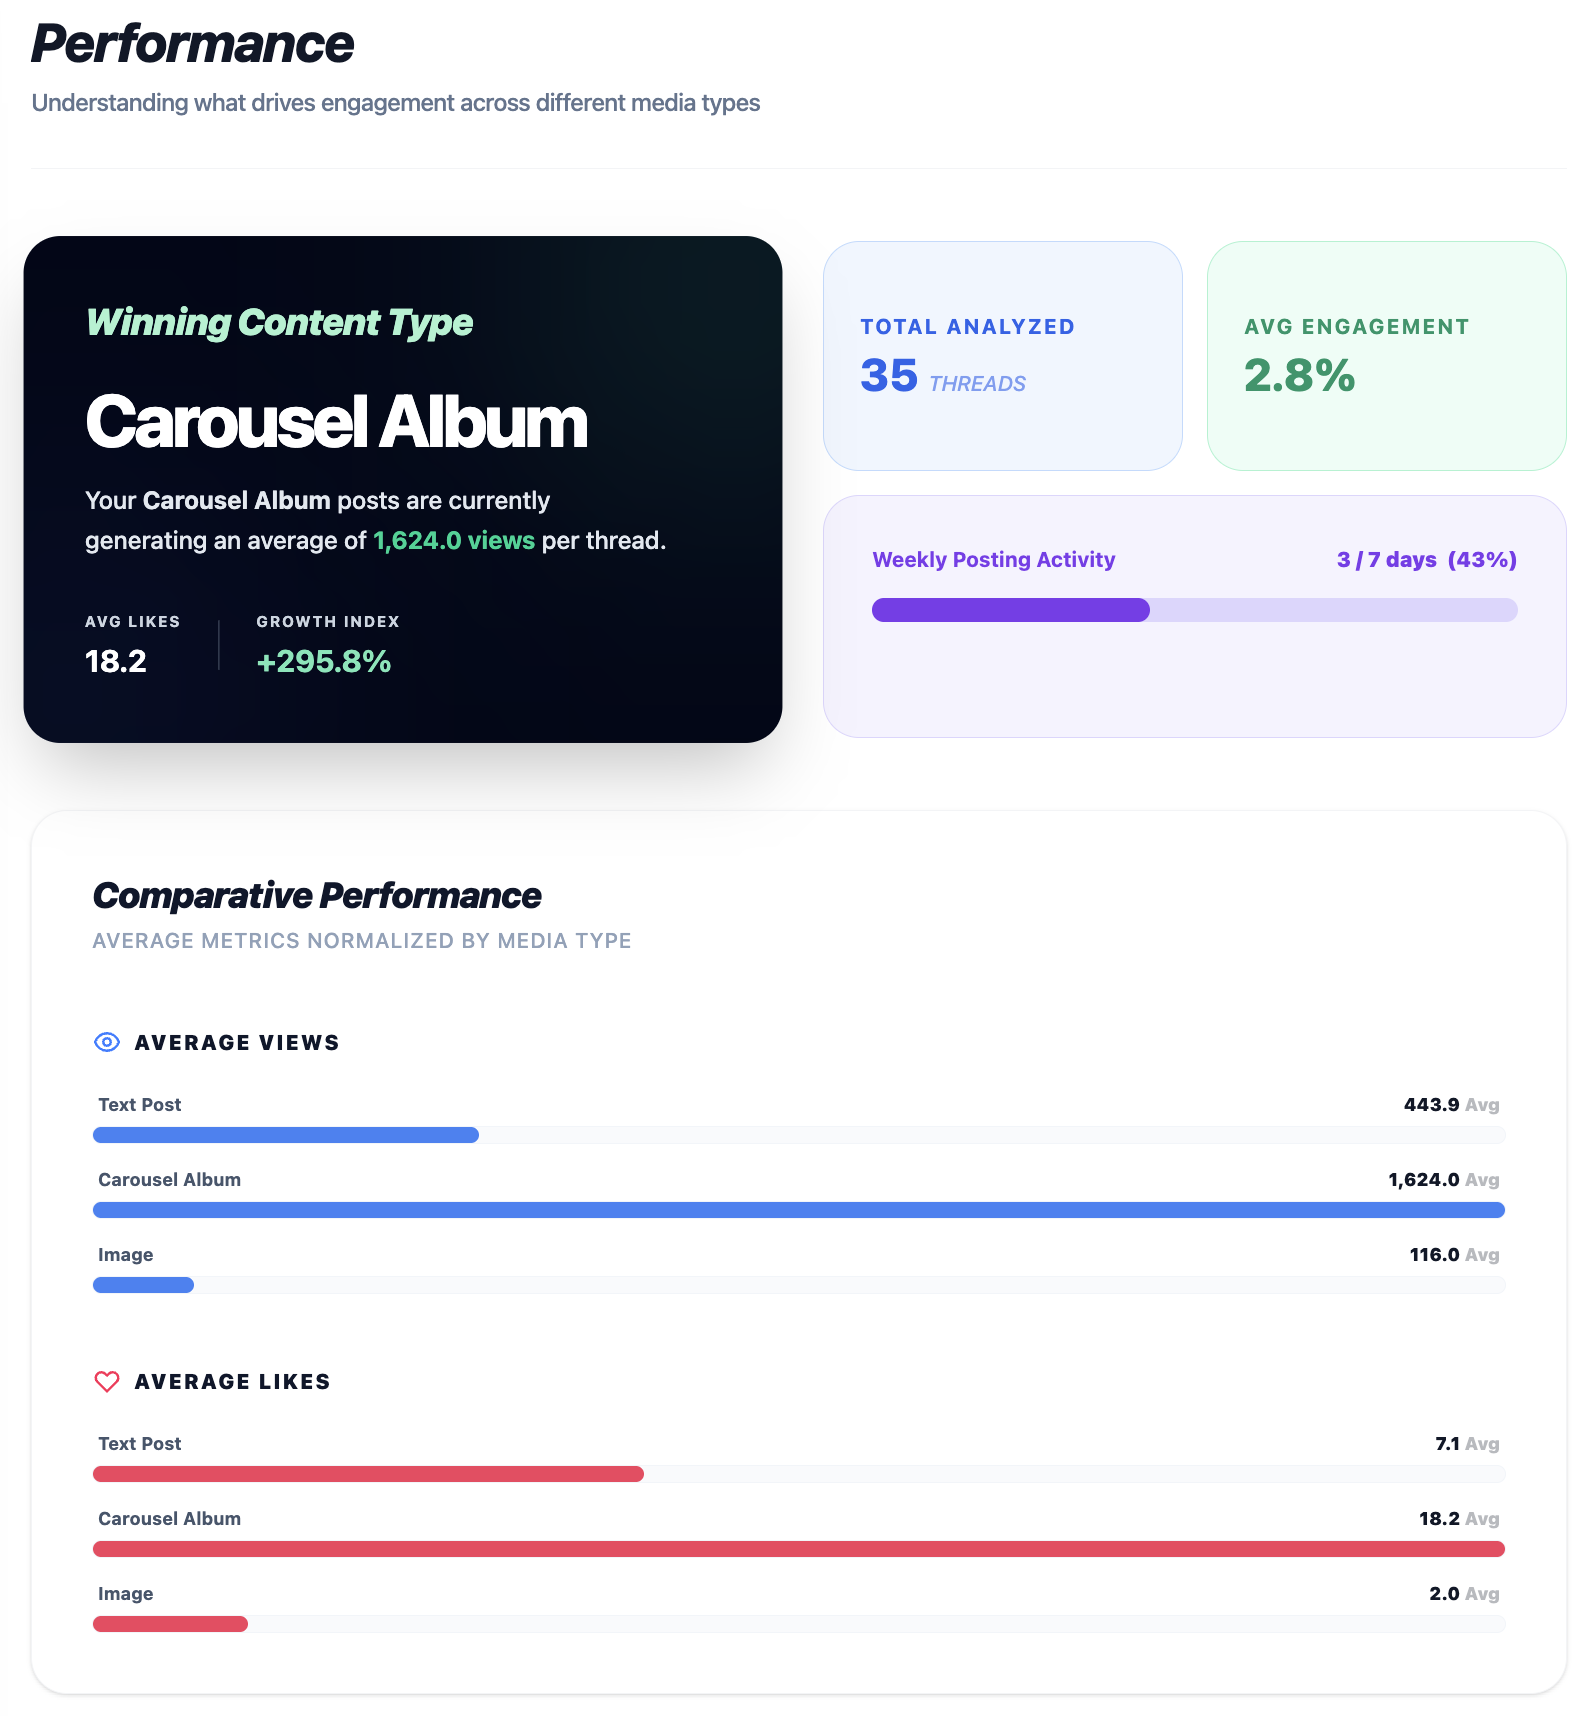The width and height of the screenshot is (1586, 1716).
Task: Click the 3 / 7 days (43%) label
Action: [x=1426, y=560]
